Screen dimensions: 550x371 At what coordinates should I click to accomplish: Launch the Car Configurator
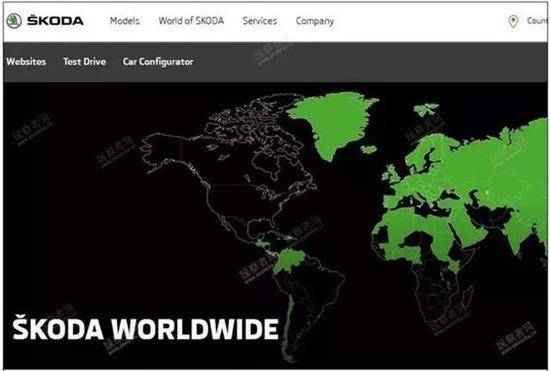[158, 62]
